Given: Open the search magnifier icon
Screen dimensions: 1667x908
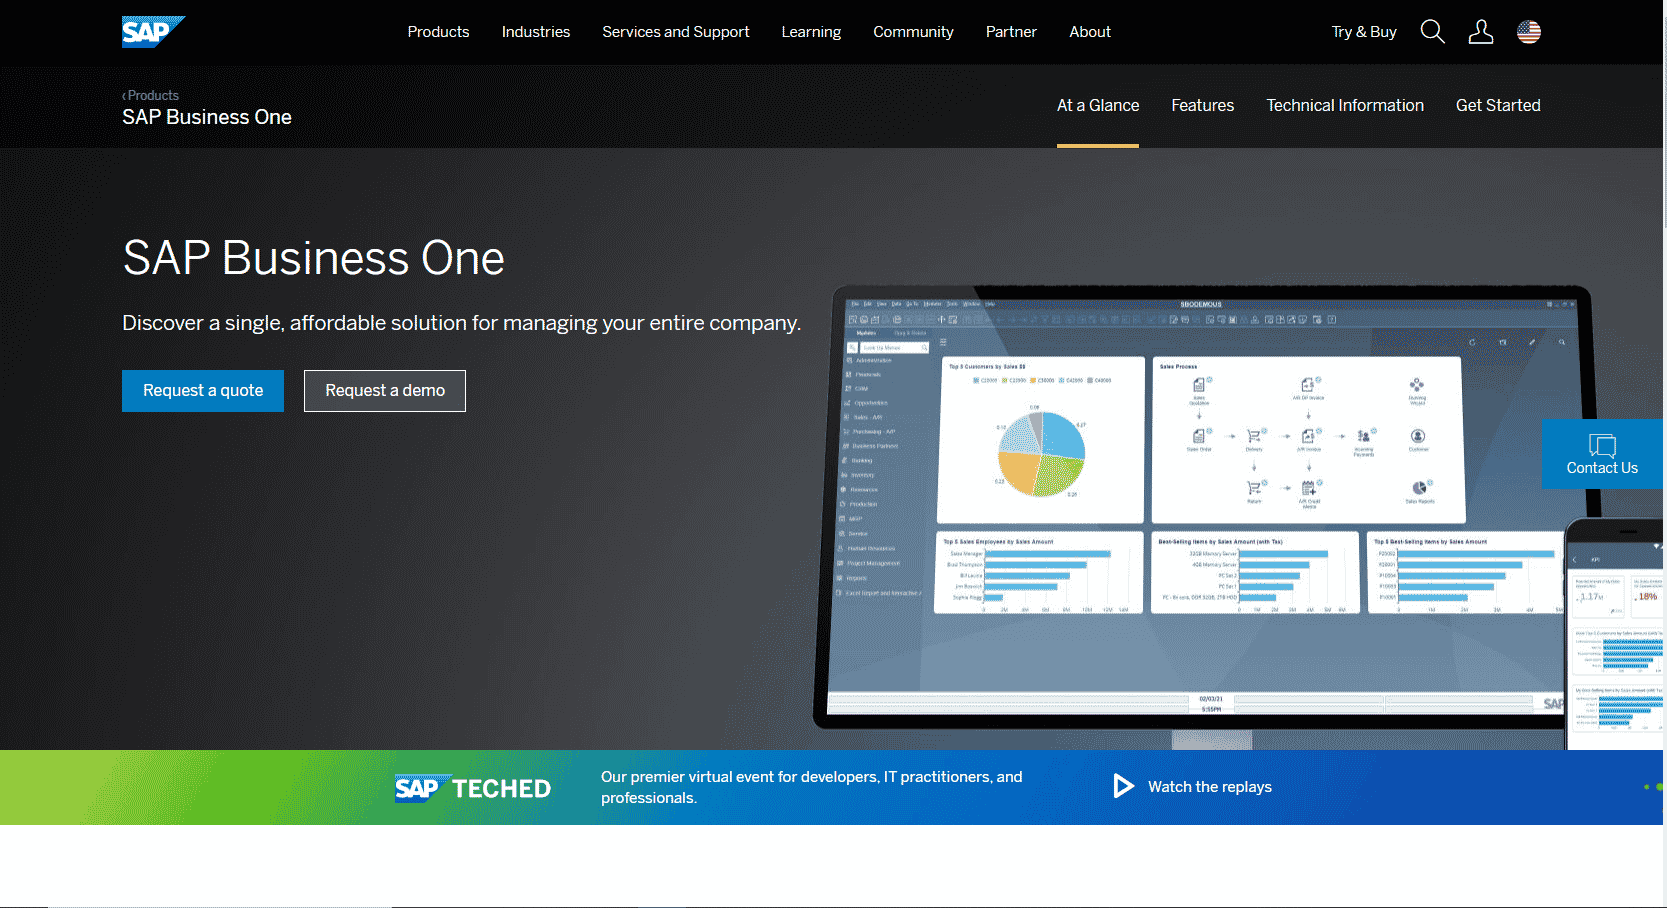Looking at the screenshot, I should tap(1432, 32).
